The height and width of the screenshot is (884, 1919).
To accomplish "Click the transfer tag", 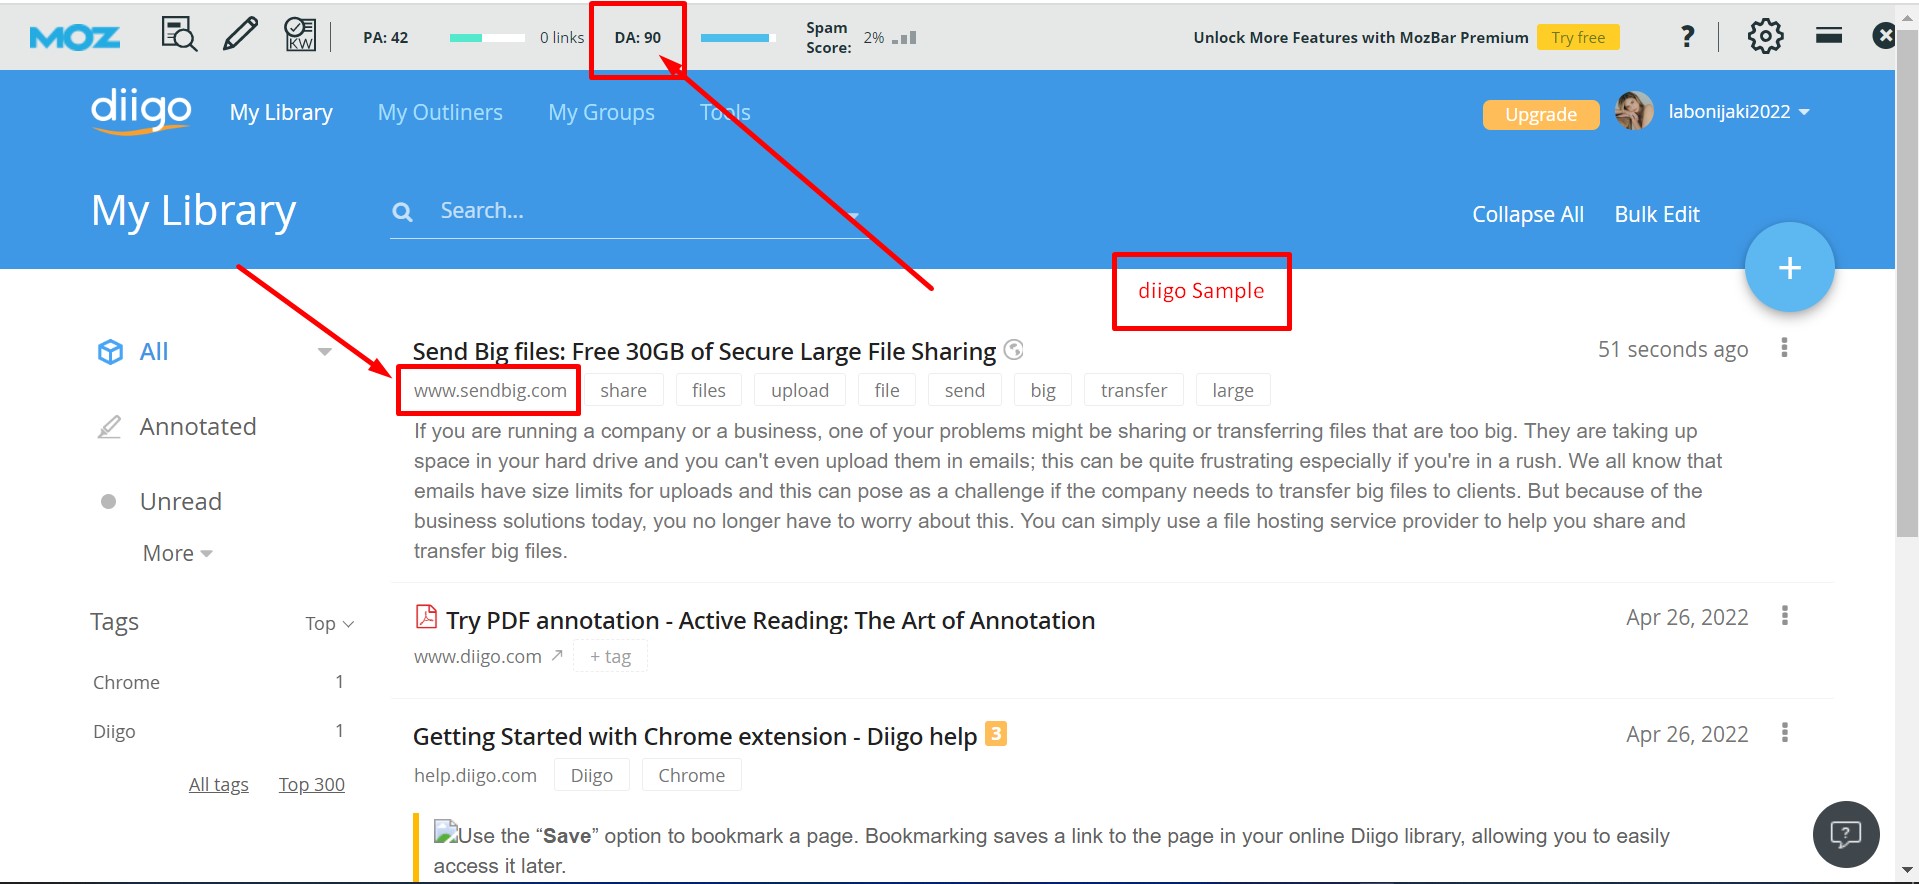I will coord(1134,390).
